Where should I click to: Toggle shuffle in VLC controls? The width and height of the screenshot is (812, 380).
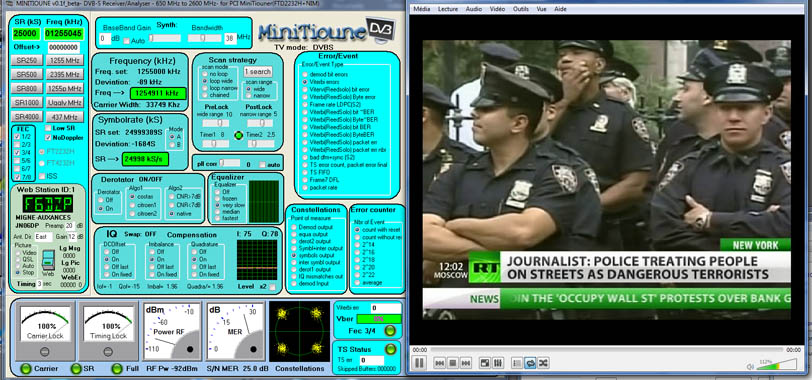tap(543, 363)
